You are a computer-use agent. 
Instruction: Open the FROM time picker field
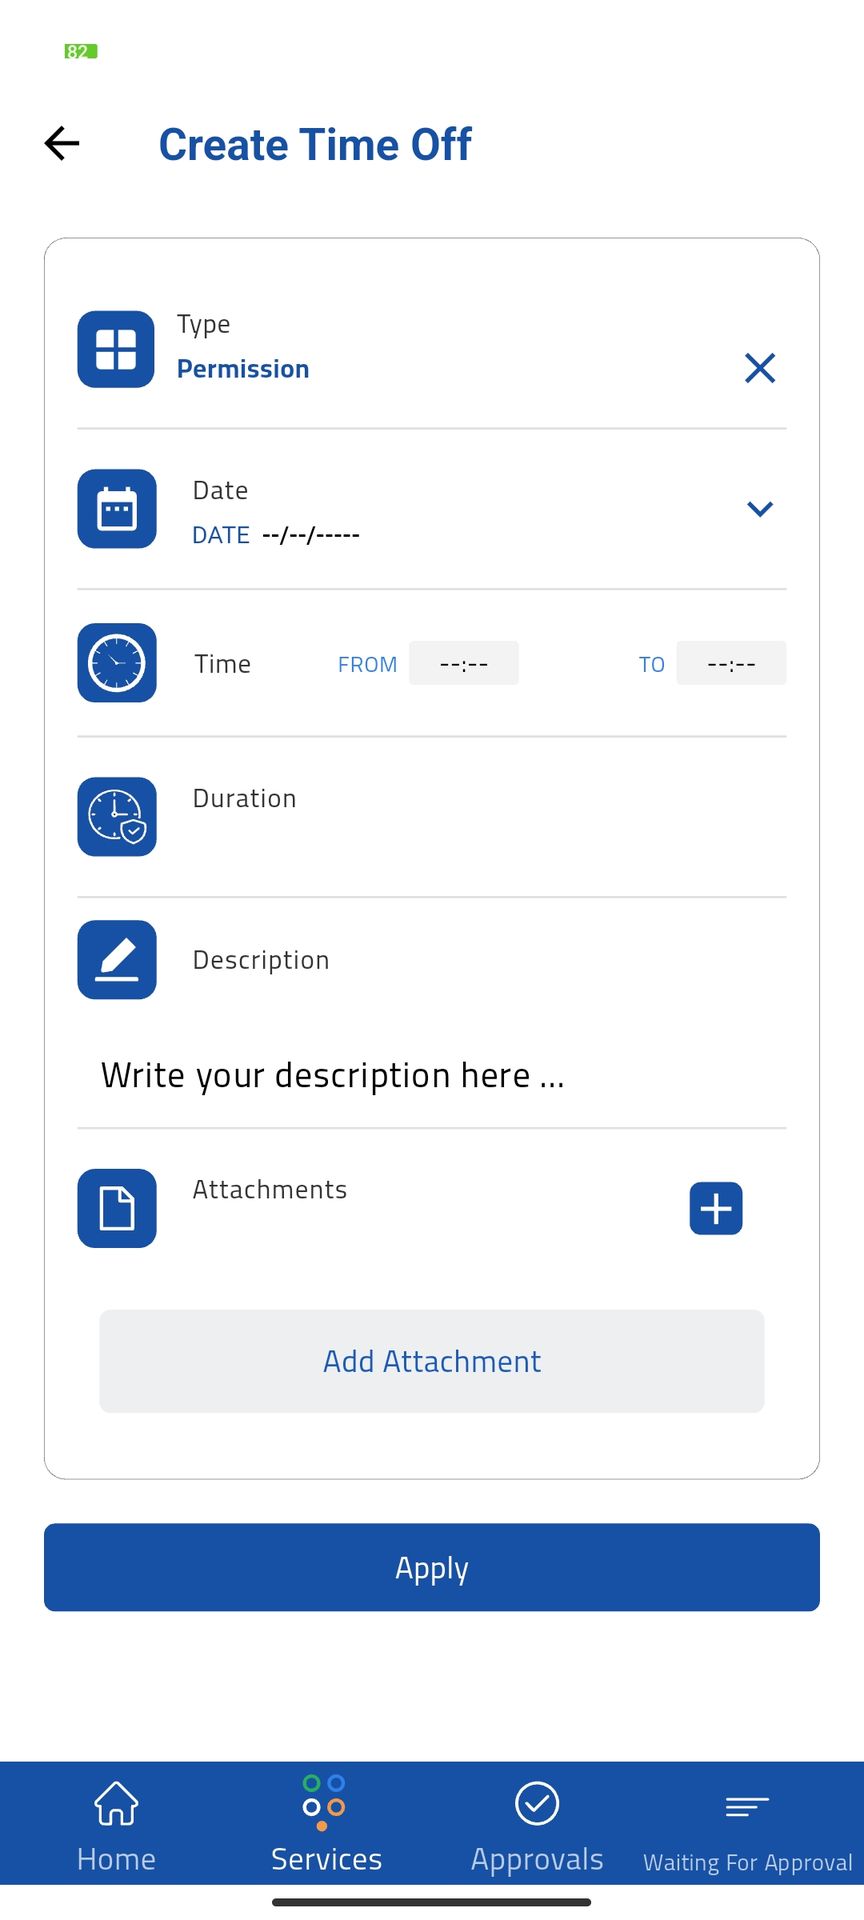[464, 663]
